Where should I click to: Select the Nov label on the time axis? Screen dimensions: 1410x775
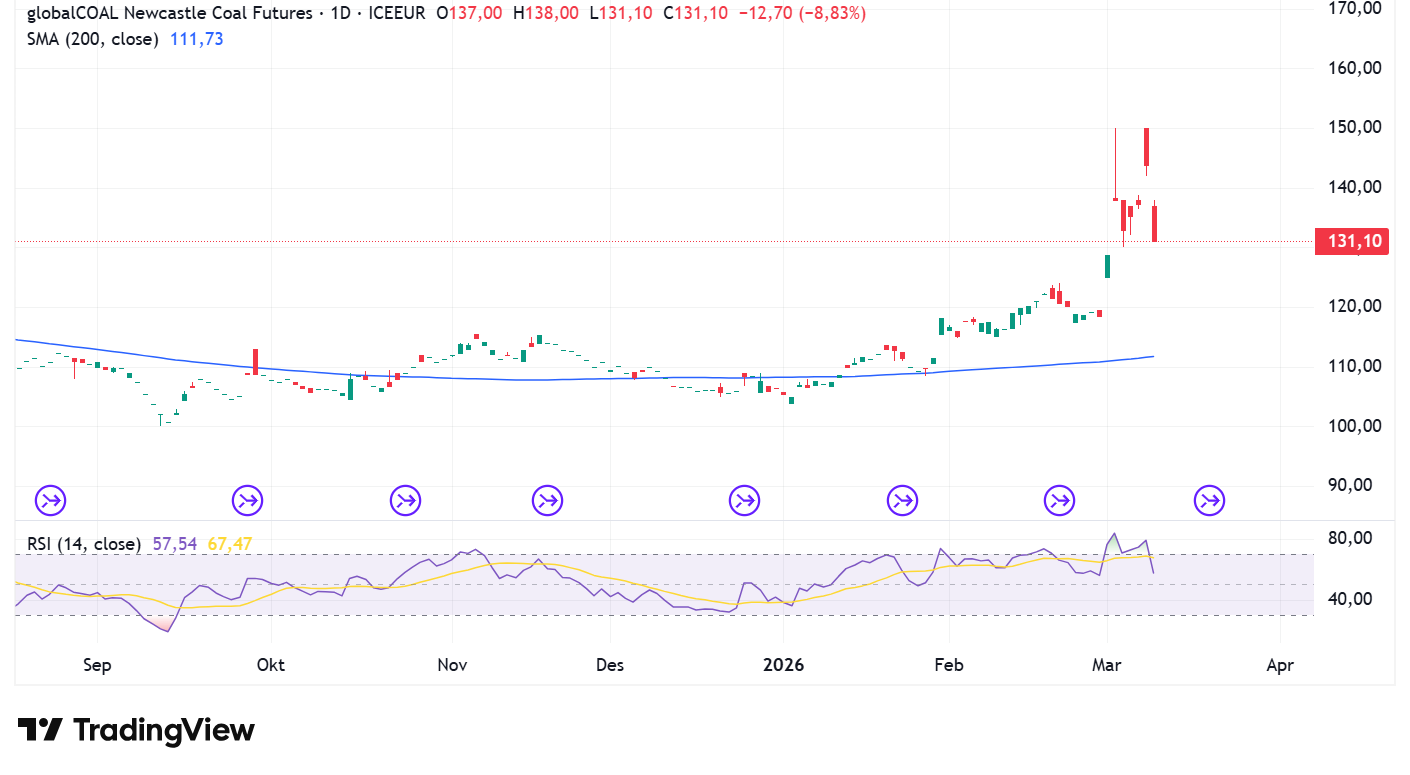(452, 665)
